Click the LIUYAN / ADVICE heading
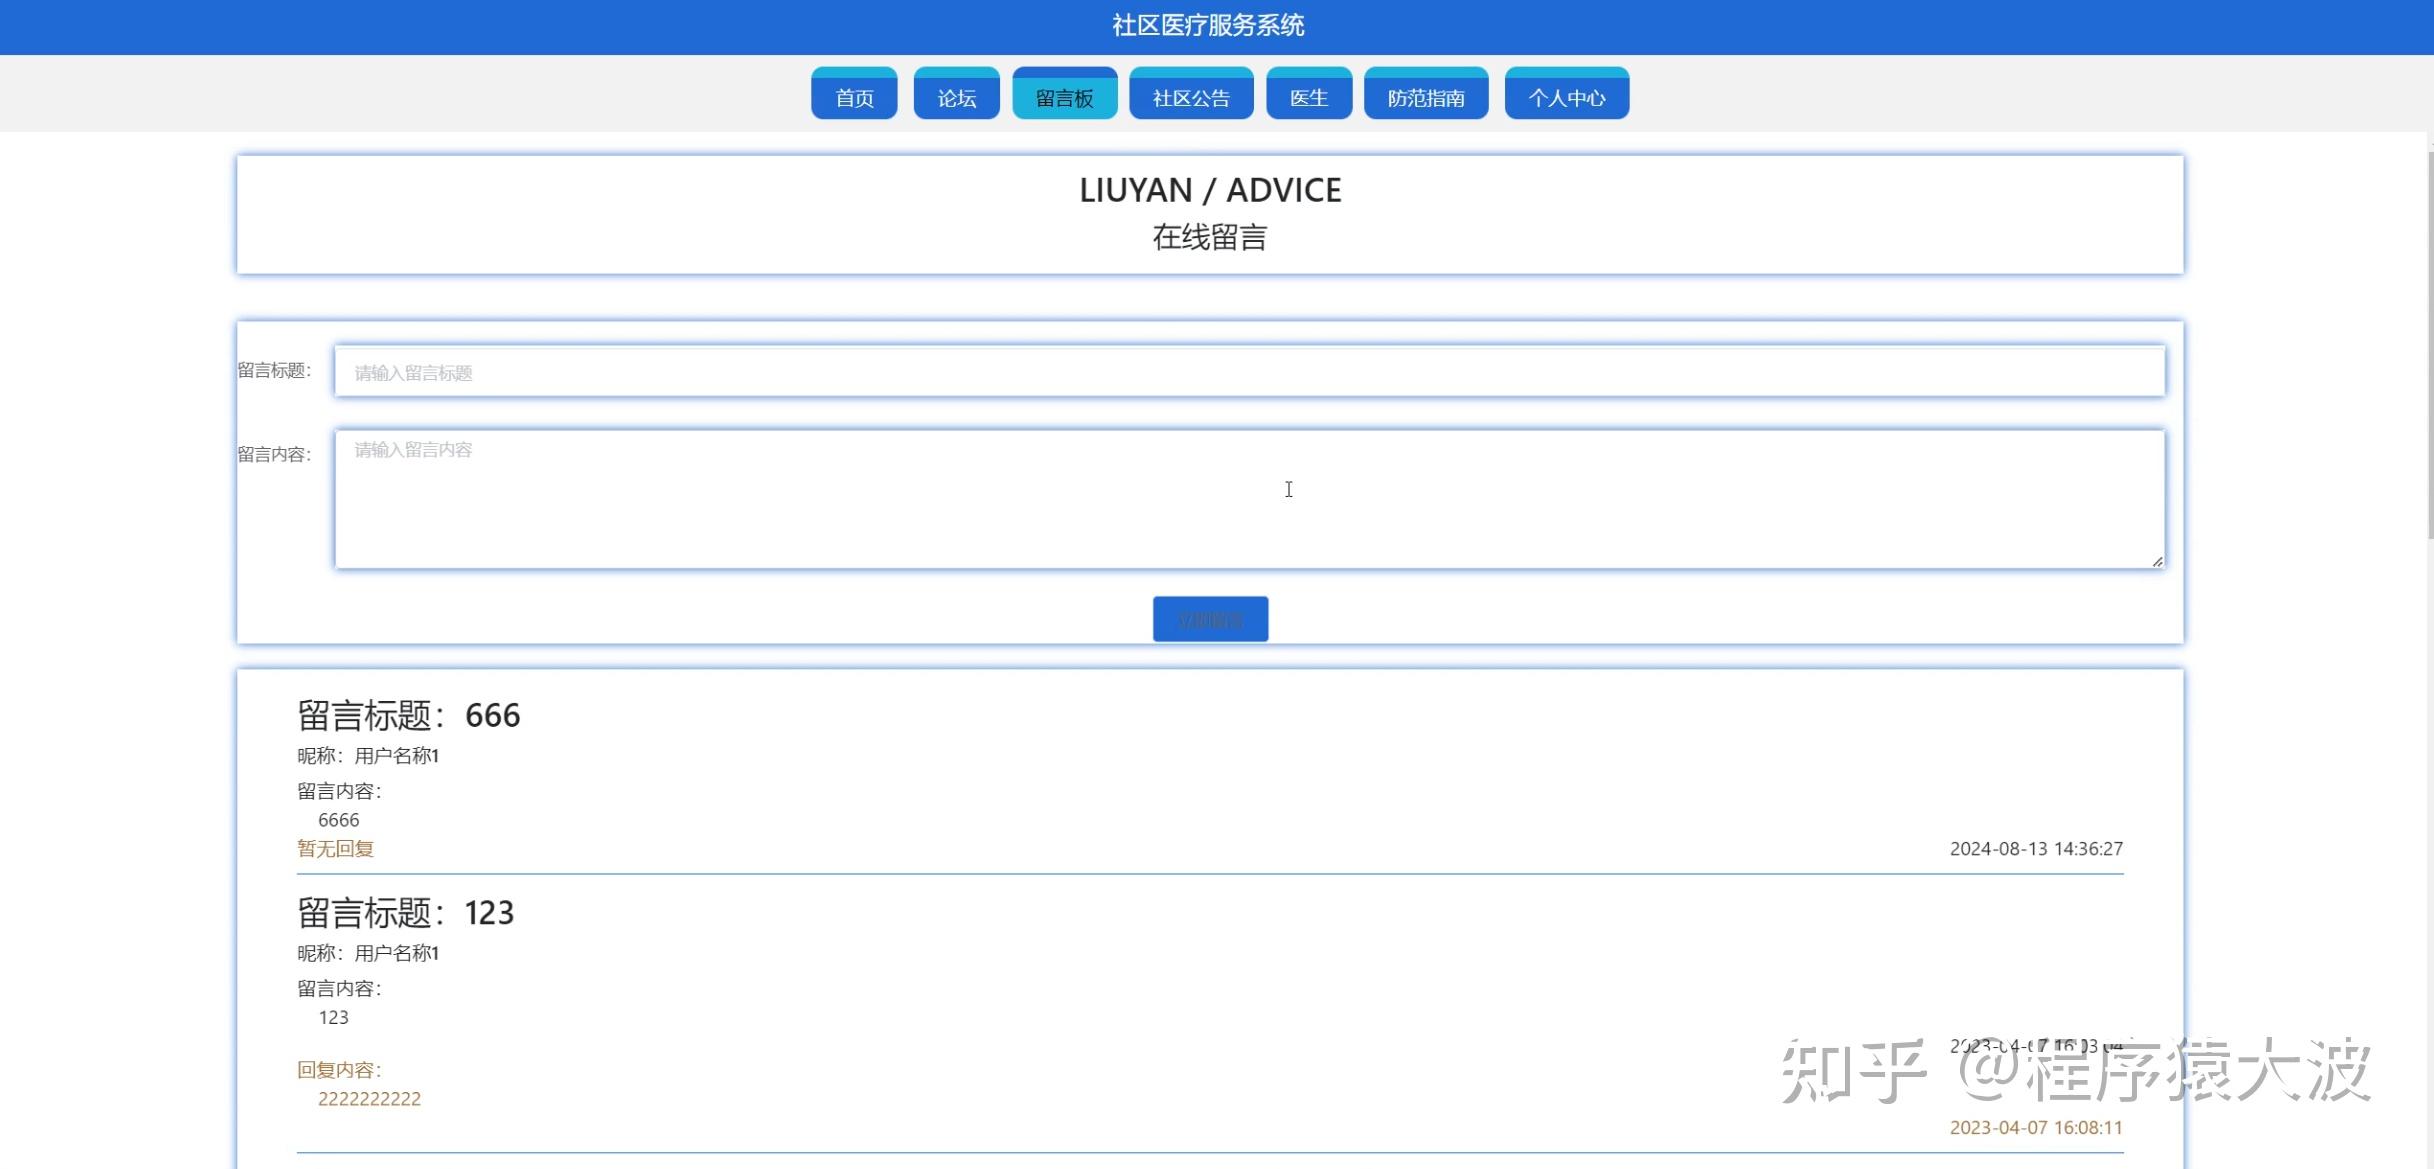Viewport: 2434px width, 1169px height. click(1209, 190)
